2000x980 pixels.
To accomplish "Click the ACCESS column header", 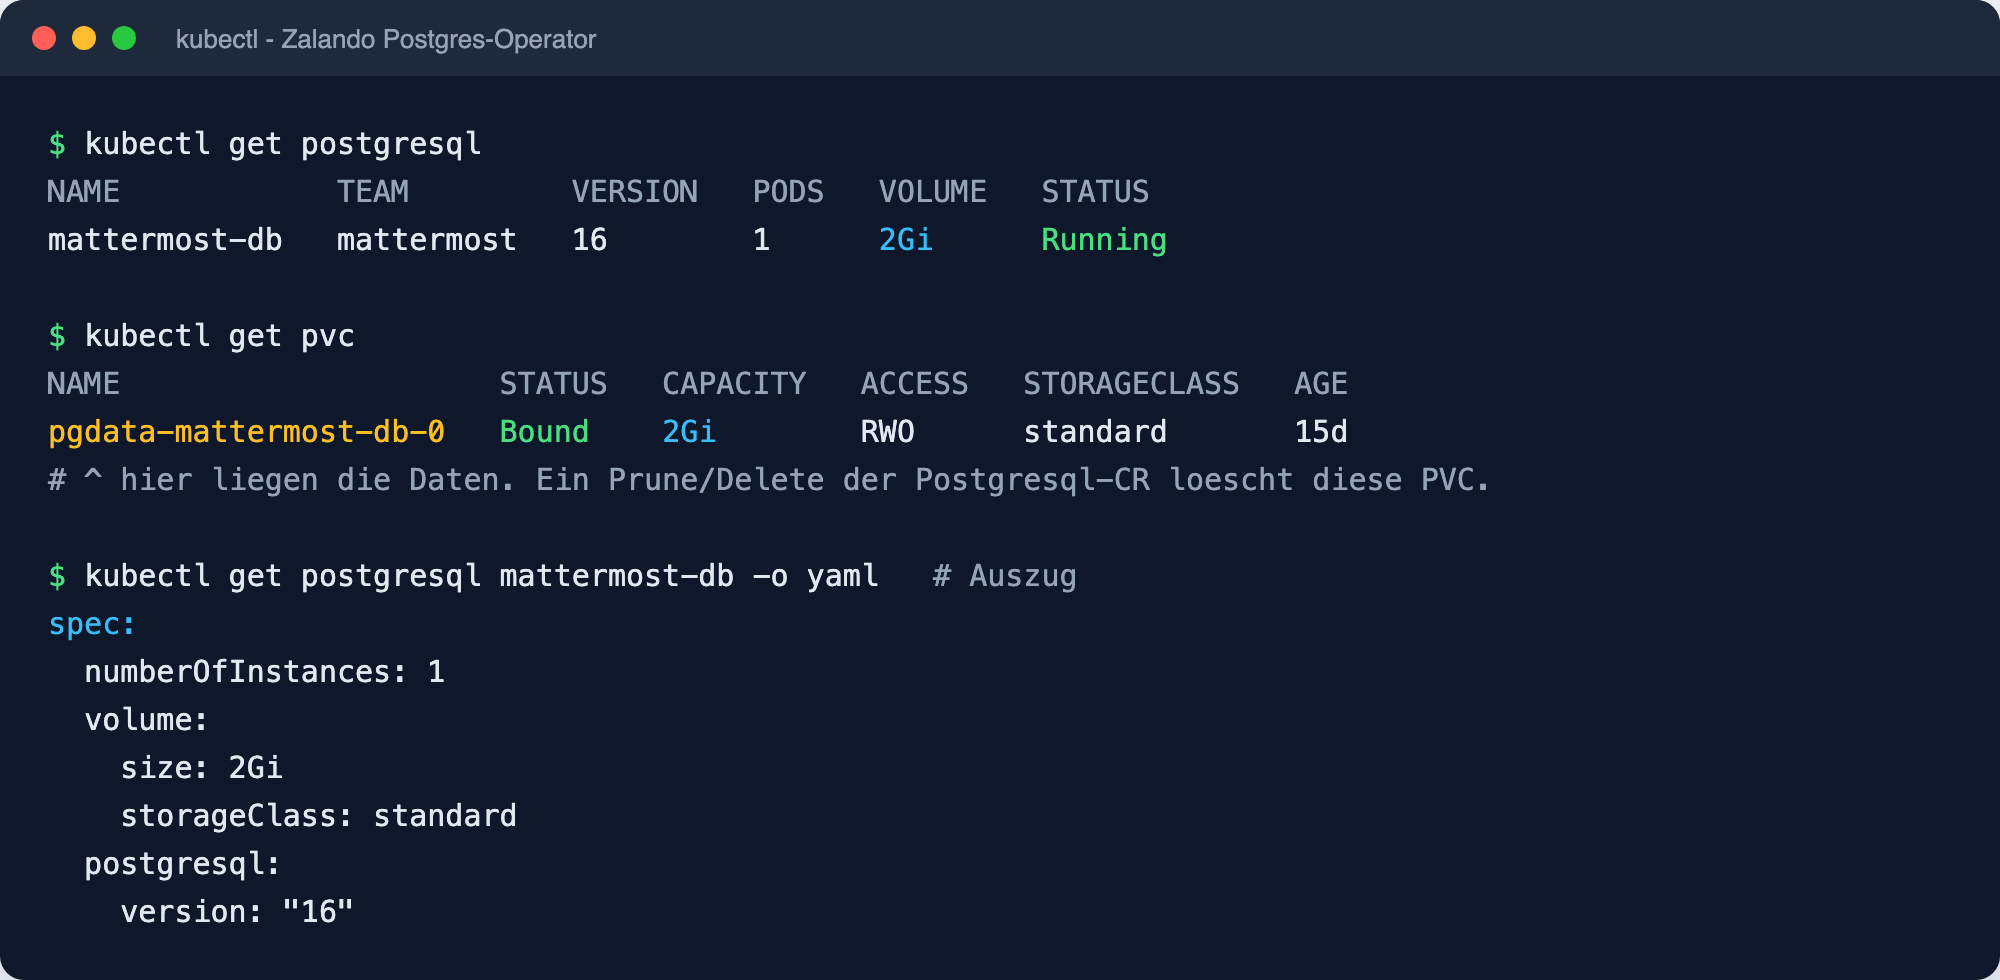I will 914,384.
